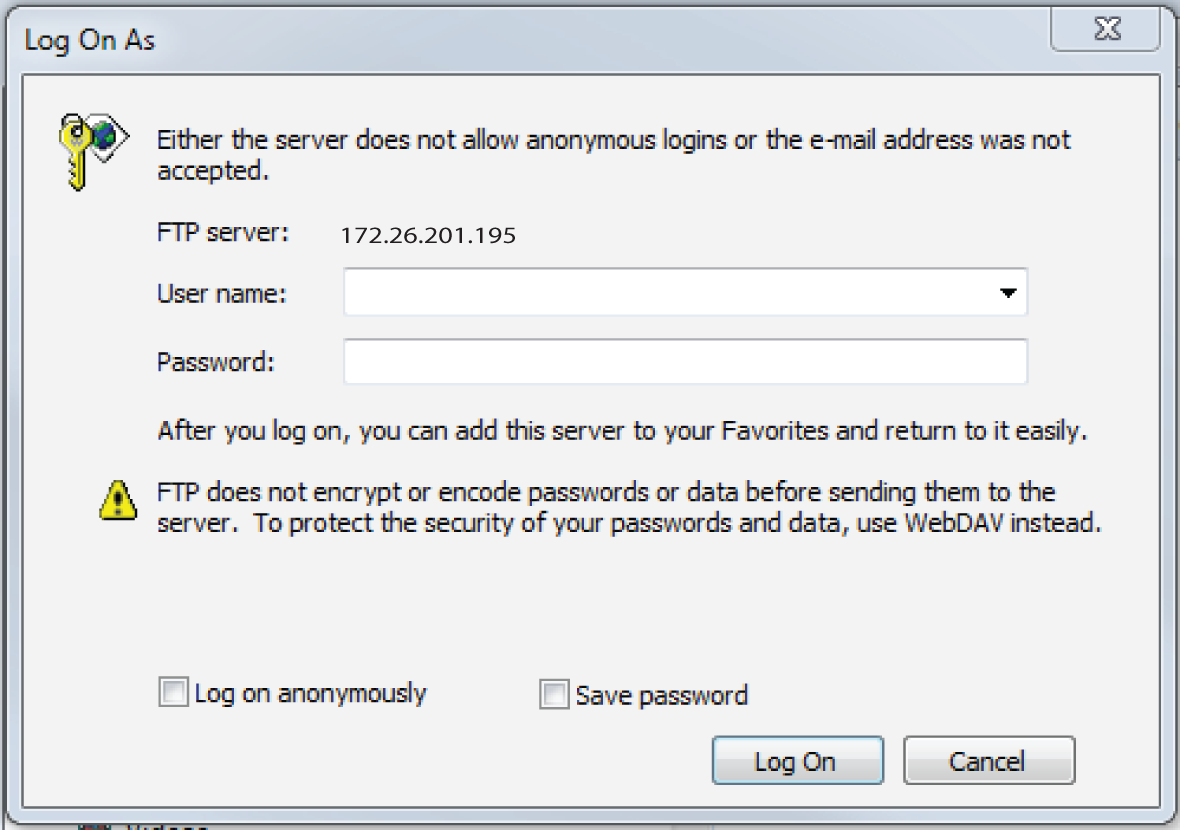This screenshot has height=830, width=1180.
Task: Click the yellow warning triangle icon
Action: pyautogui.click(x=118, y=499)
